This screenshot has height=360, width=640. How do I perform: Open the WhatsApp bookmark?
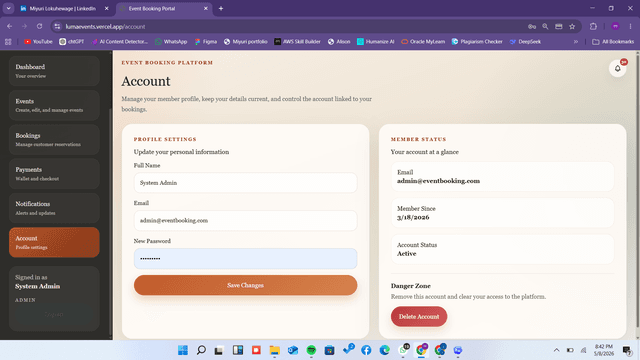pos(171,42)
